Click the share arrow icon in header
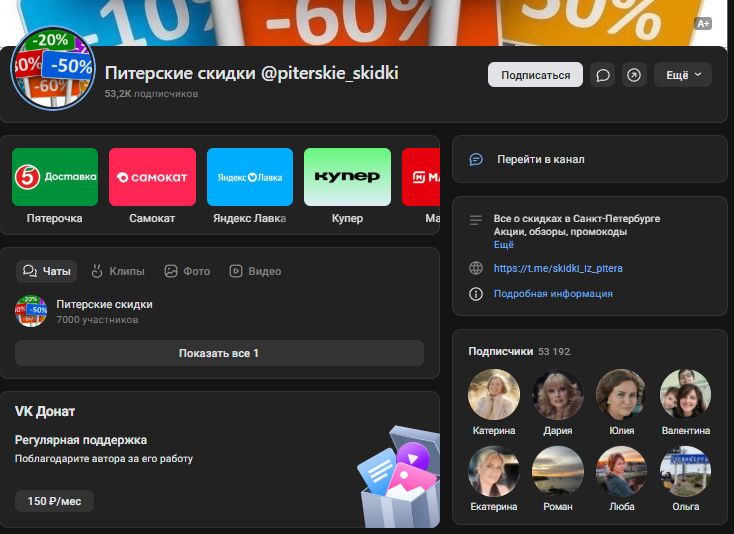734x534 pixels. (x=634, y=75)
